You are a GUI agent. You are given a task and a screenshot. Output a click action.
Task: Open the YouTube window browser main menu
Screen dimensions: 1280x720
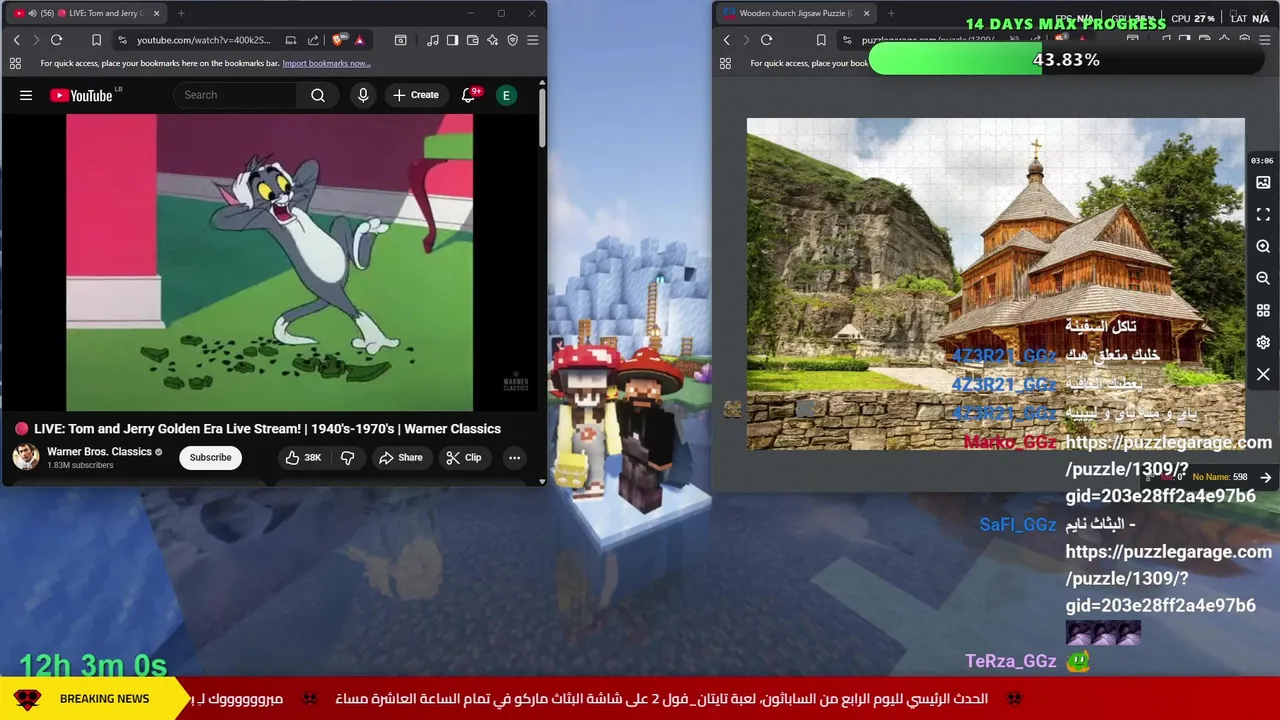(532, 40)
